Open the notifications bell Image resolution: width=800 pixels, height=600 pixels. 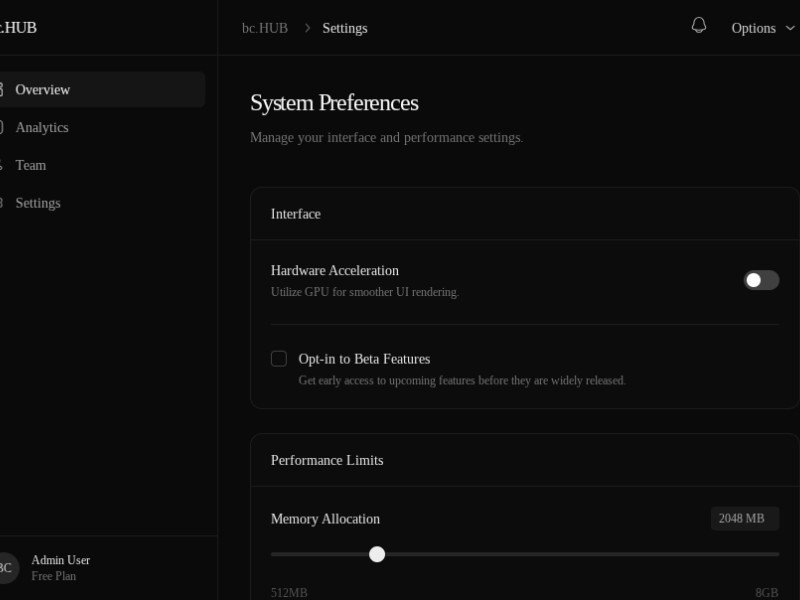click(x=699, y=26)
